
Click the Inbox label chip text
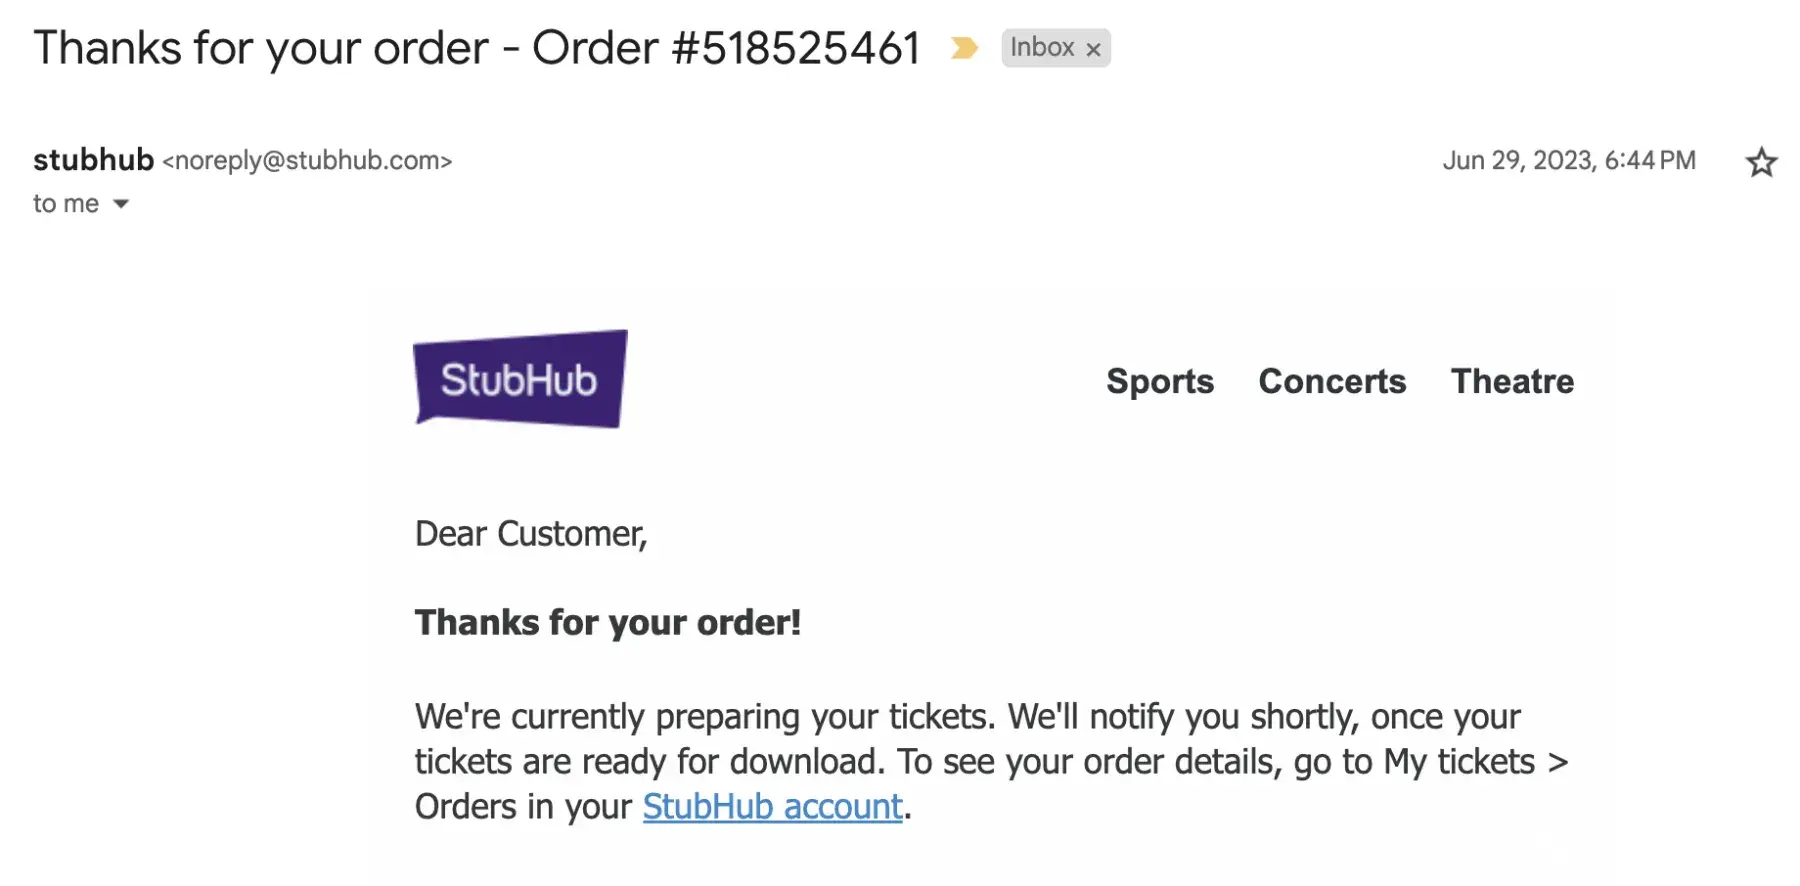(1041, 48)
